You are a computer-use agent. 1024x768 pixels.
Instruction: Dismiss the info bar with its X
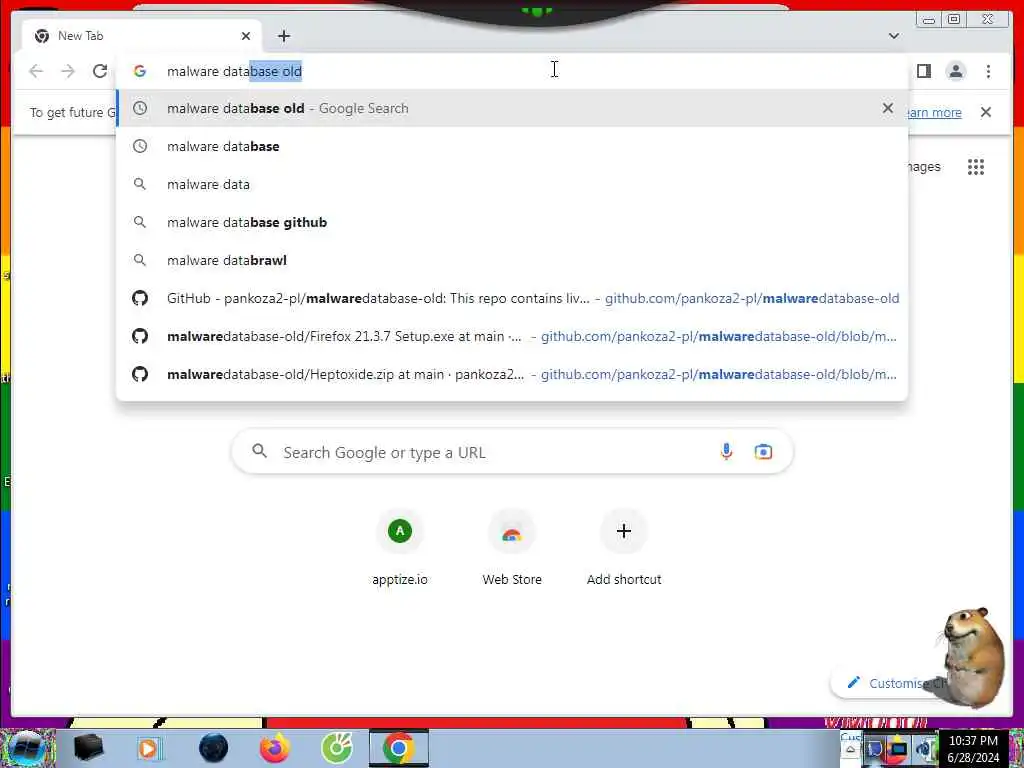coord(985,112)
